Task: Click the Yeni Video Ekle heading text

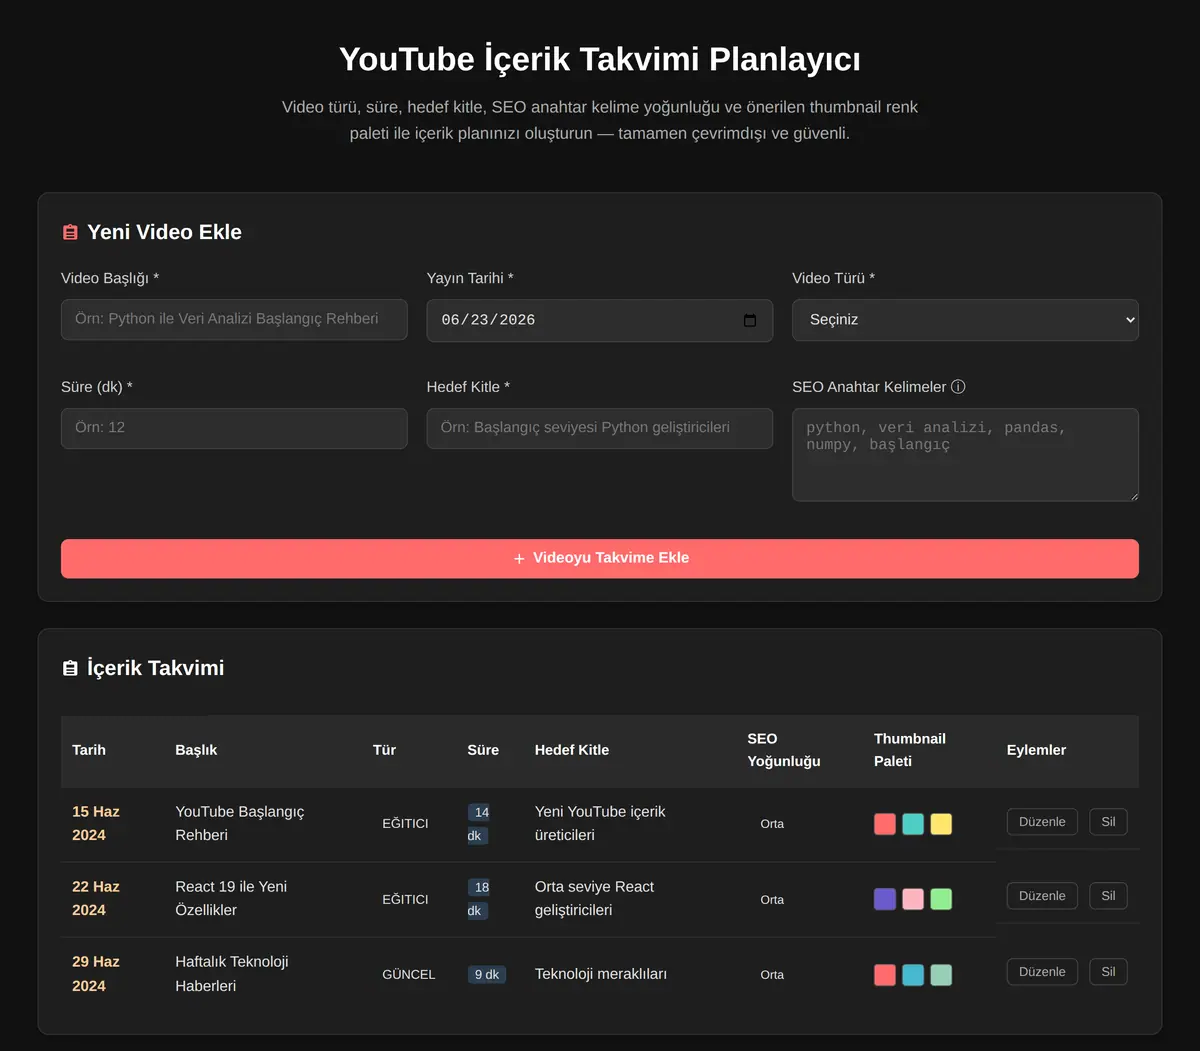Action: [x=165, y=232]
